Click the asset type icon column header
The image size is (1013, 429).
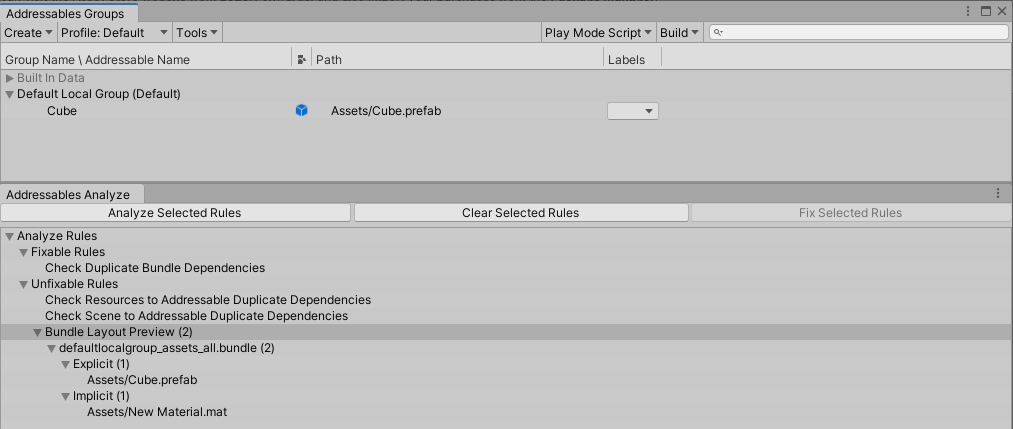302,60
